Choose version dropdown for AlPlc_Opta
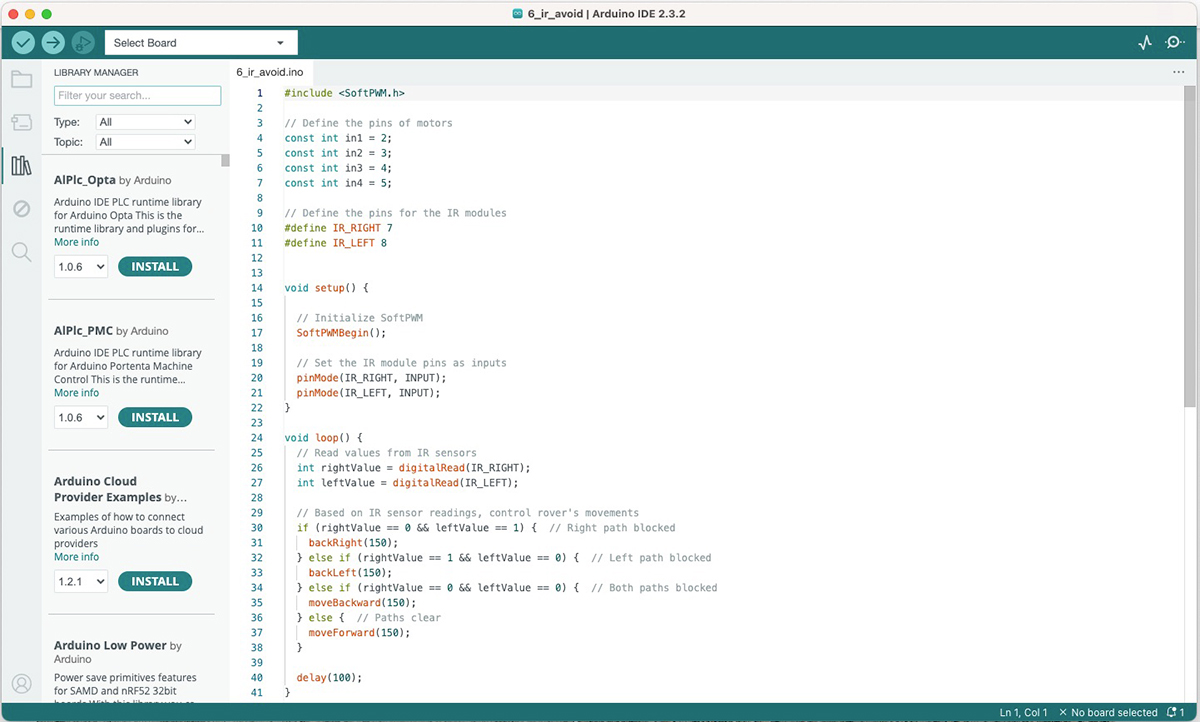 coord(81,267)
